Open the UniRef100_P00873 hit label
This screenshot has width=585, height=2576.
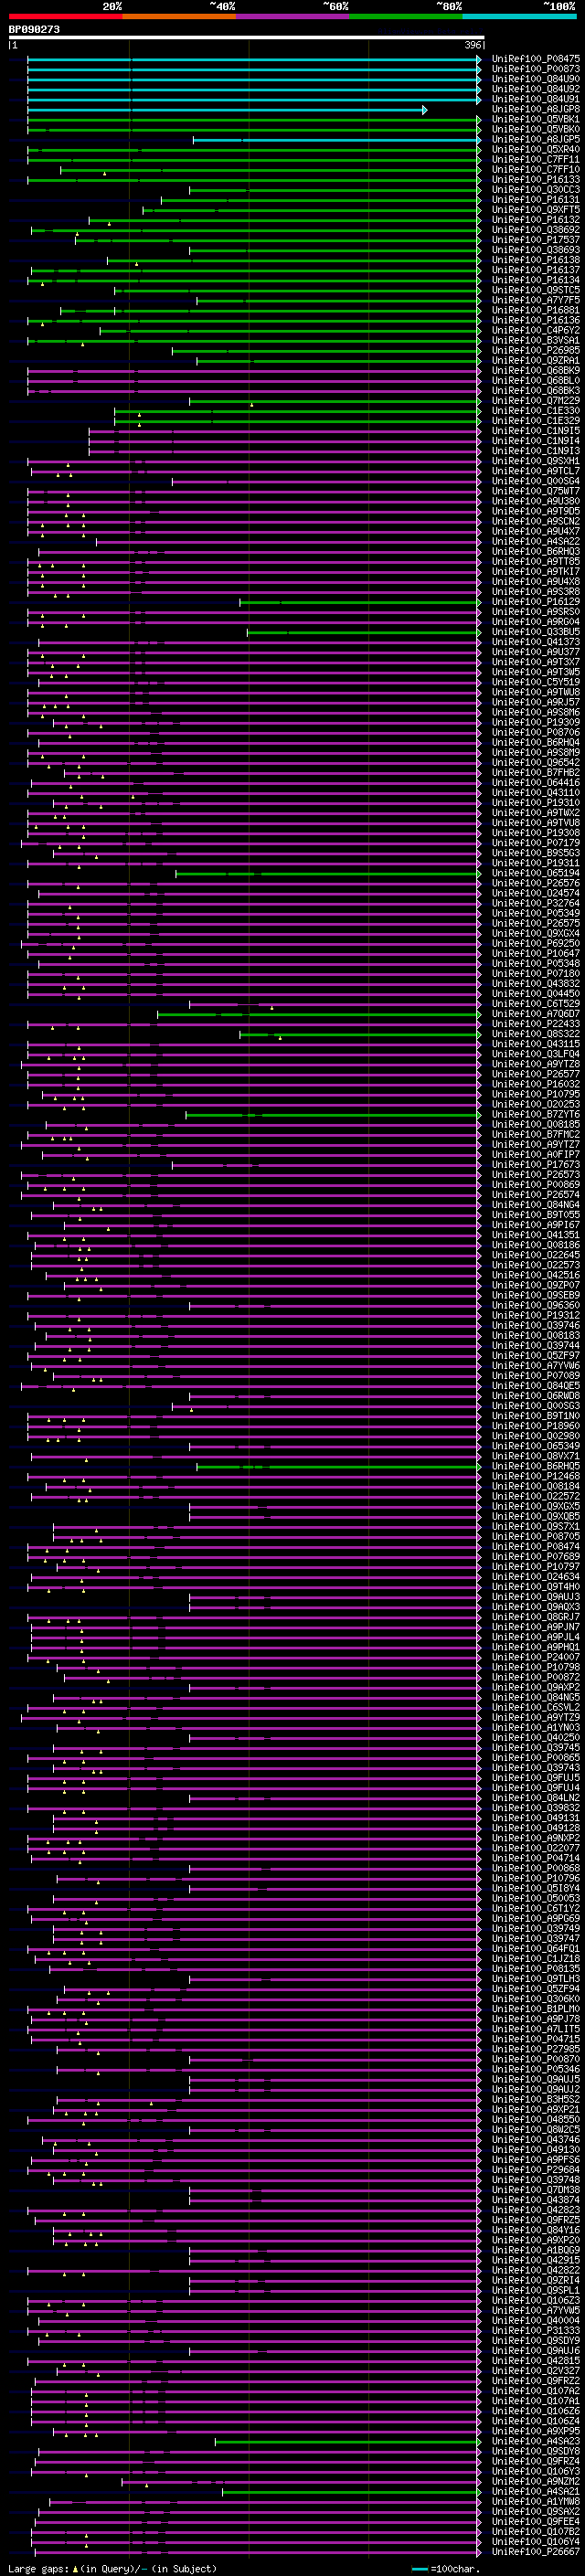pyautogui.click(x=535, y=70)
